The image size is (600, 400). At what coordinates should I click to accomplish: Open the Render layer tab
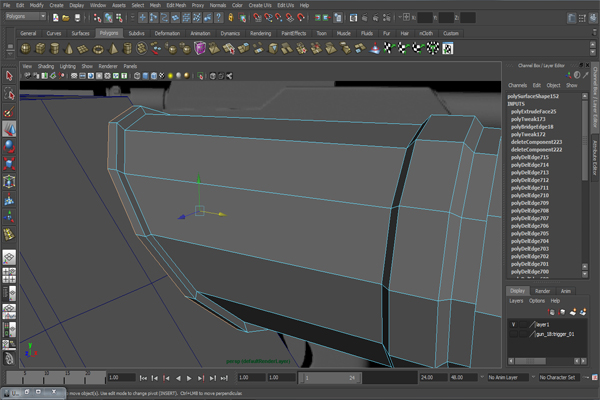click(542, 291)
